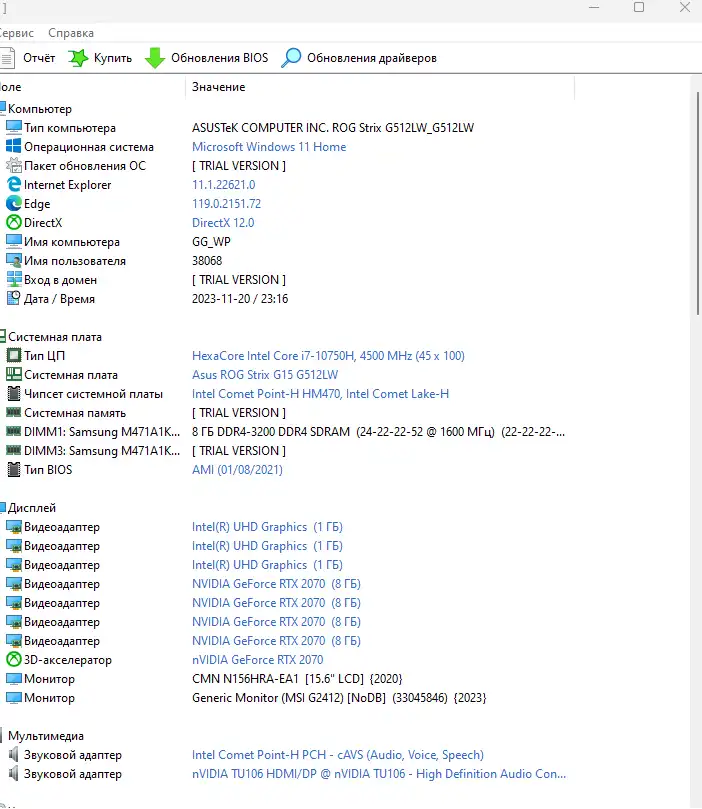Image resolution: width=702 pixels, height=809 pixels.
Task: Open the 11.1.22621.0 Internet Explorer link
Action: pyautogui.click(x=223, y=185)
